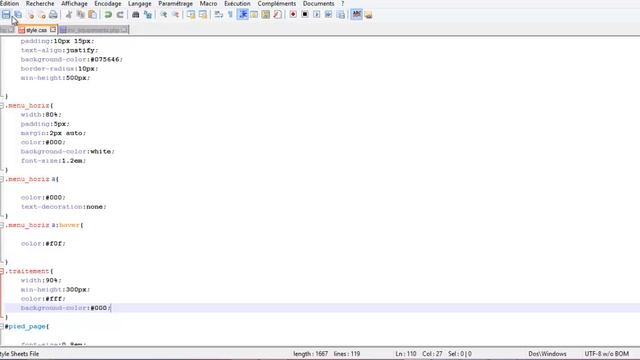Click the Print toolbar icon
Viewport: 640px width, 360px height.
53,15
